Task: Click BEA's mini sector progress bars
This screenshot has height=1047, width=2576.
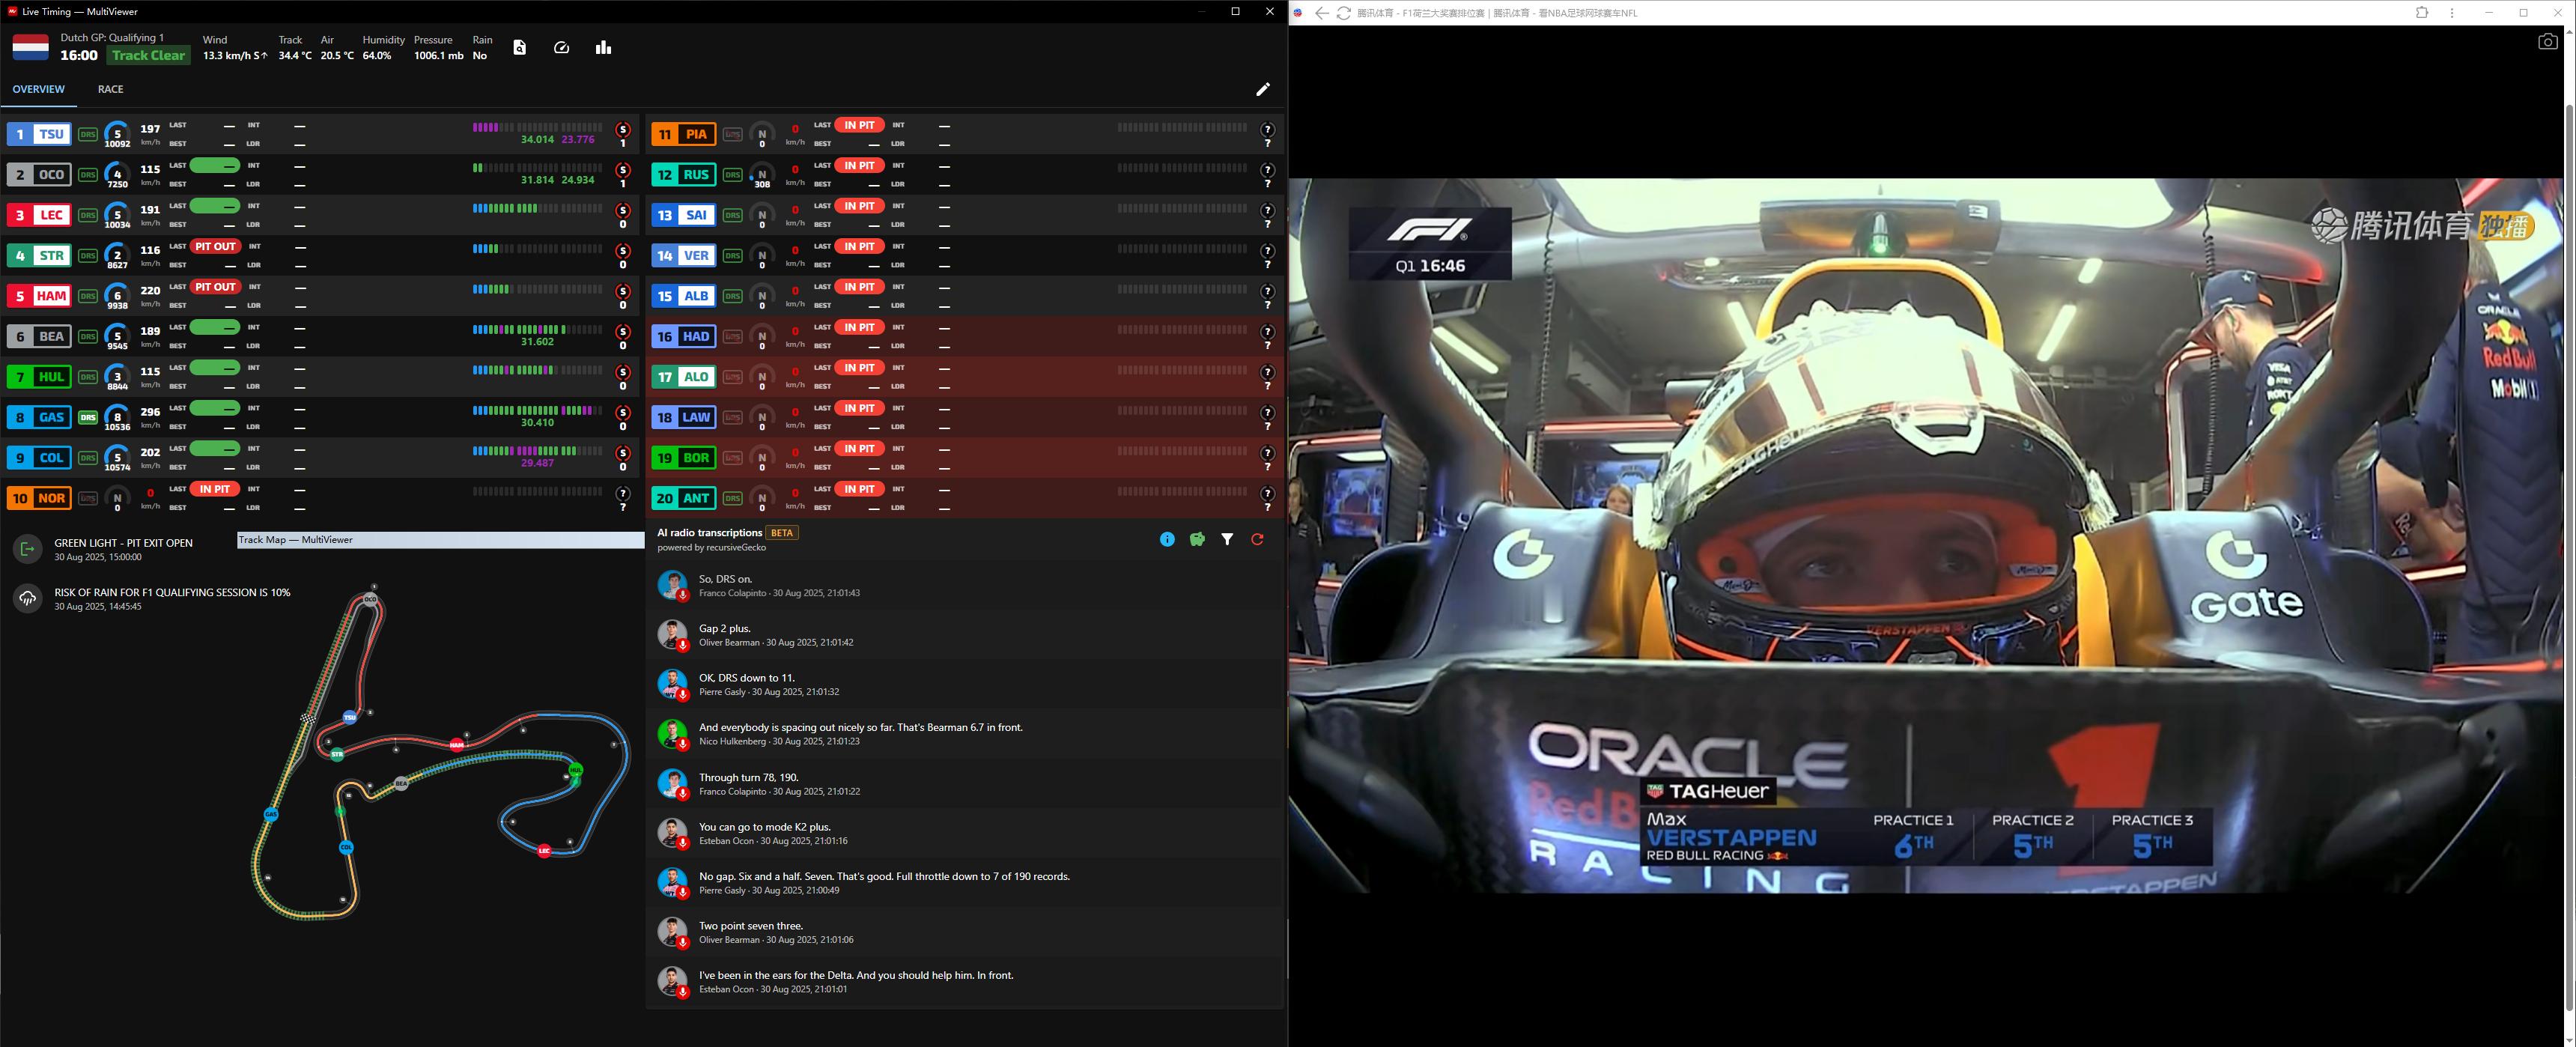Action: click(537, 329)
